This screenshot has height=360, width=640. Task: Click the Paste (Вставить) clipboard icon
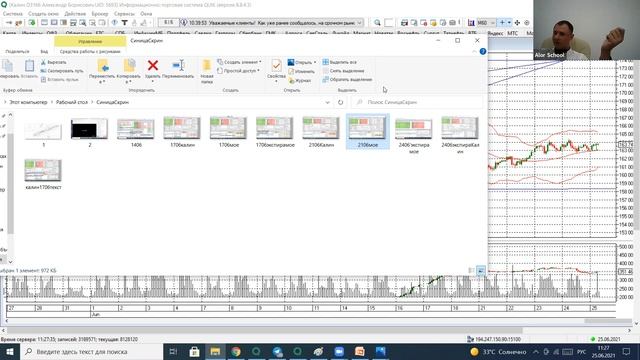29,65
